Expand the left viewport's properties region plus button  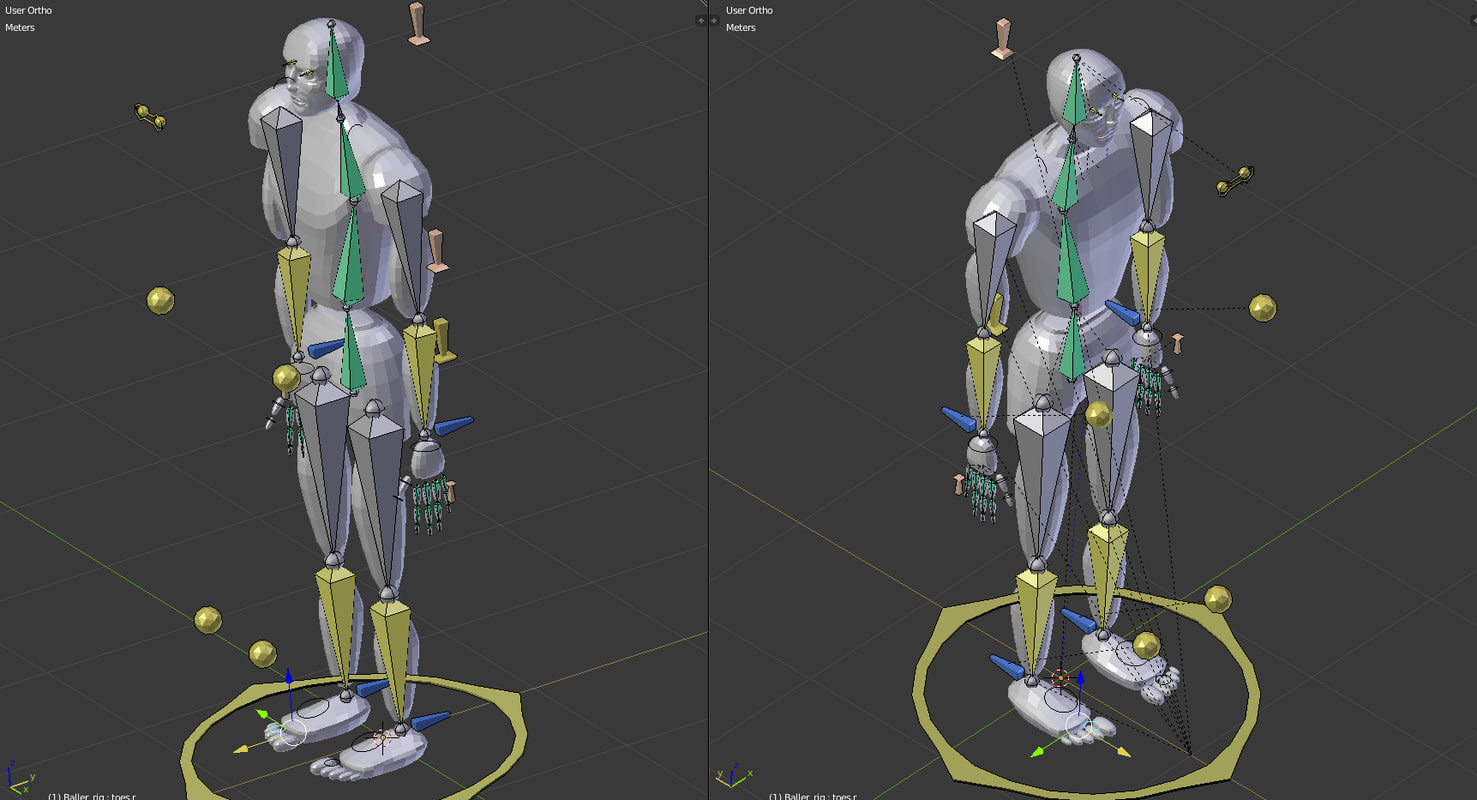701,20
